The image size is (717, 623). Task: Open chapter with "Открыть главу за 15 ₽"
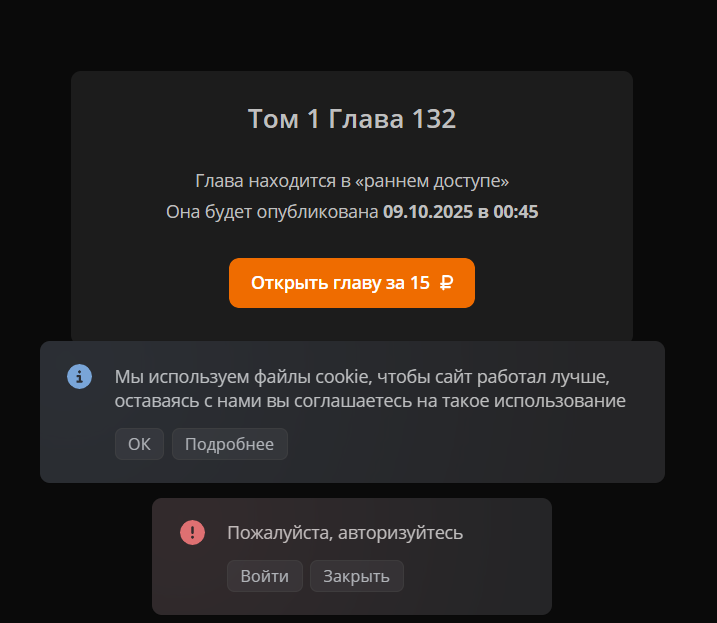click(x=352, y=283)
